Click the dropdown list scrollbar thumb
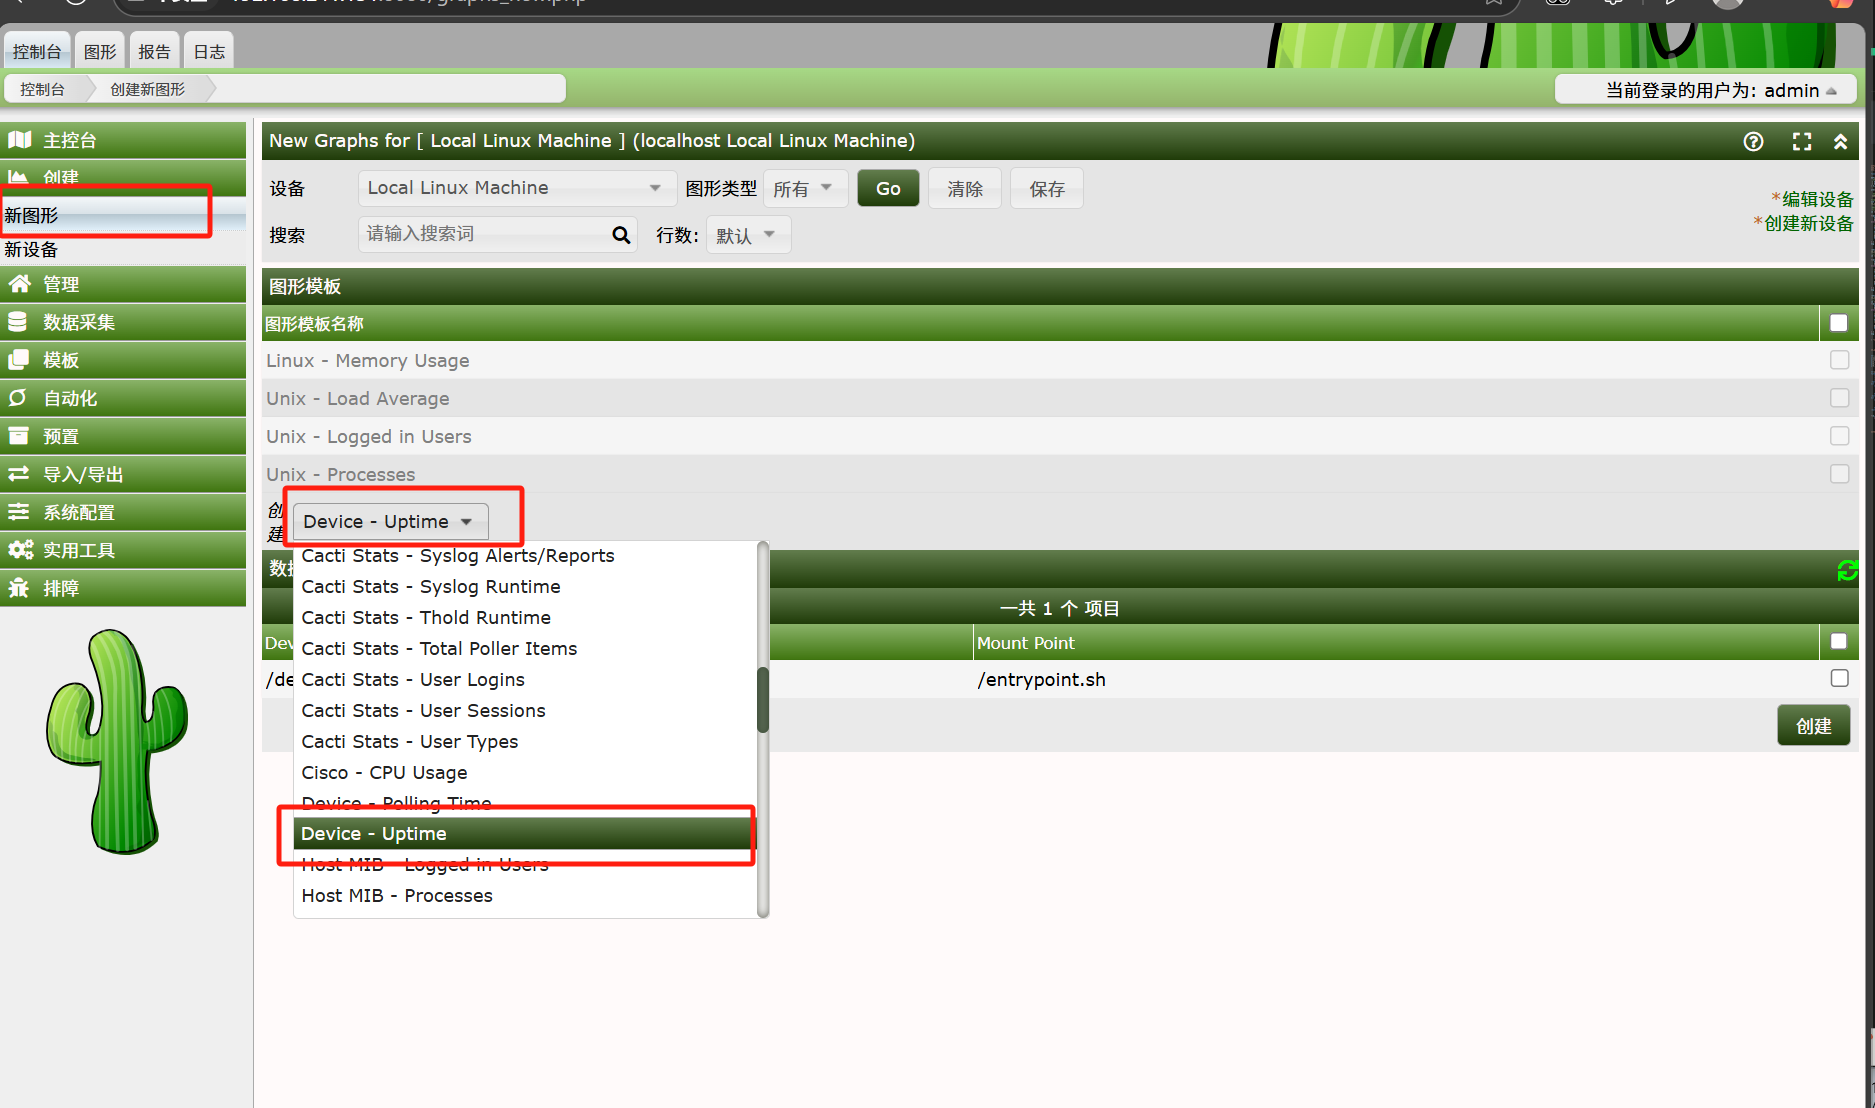 point(763,699)
